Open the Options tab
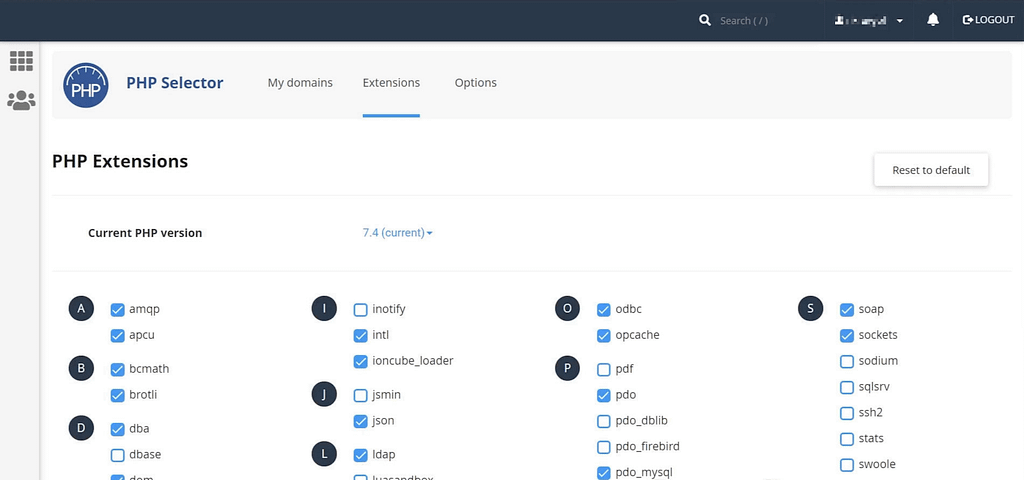 pos(475,83)
